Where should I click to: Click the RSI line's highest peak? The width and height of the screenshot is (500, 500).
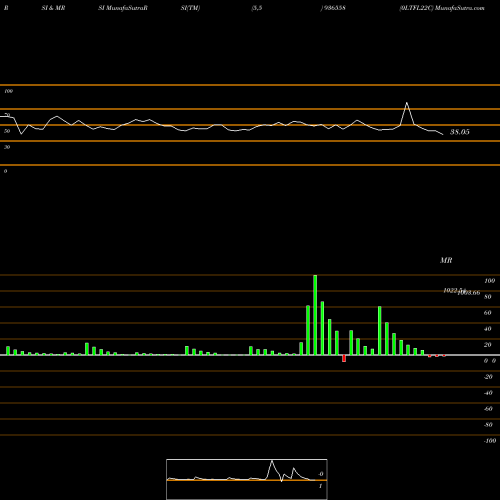407,103
